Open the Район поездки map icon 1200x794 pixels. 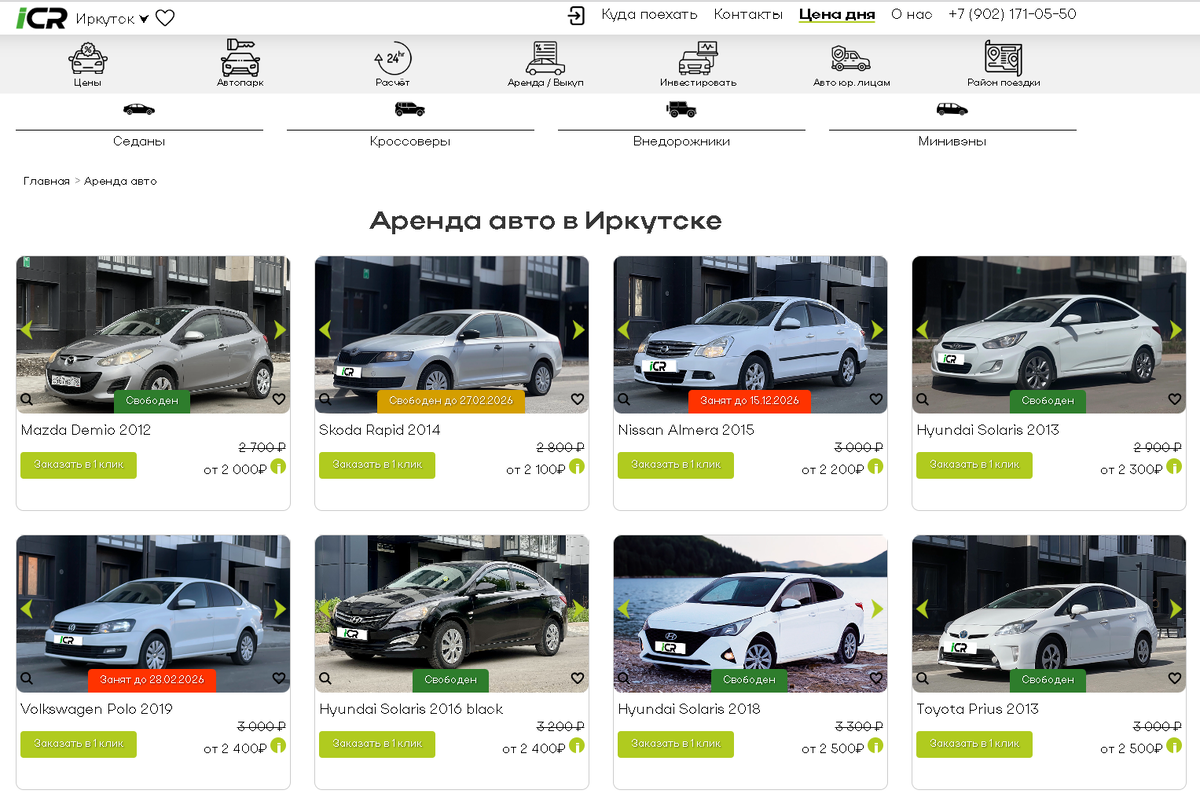[x=1003, y=58]
